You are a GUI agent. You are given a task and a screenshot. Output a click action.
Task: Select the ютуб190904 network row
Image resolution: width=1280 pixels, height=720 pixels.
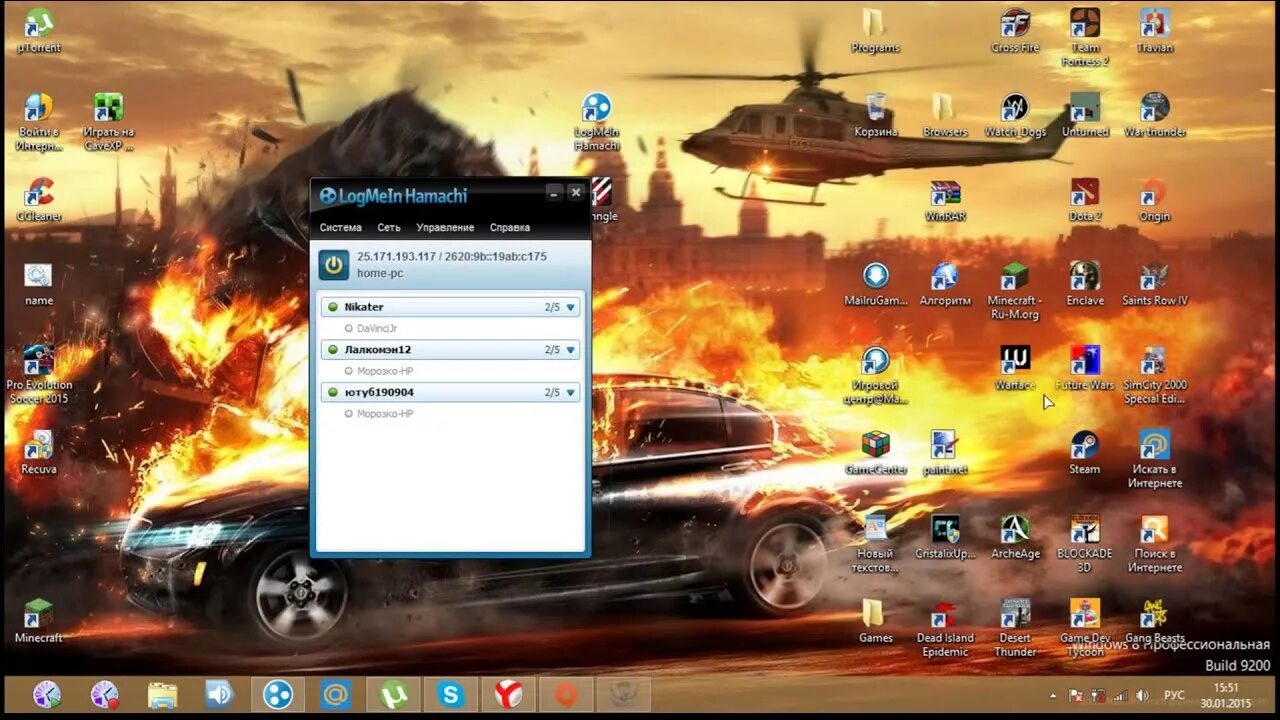450,393
